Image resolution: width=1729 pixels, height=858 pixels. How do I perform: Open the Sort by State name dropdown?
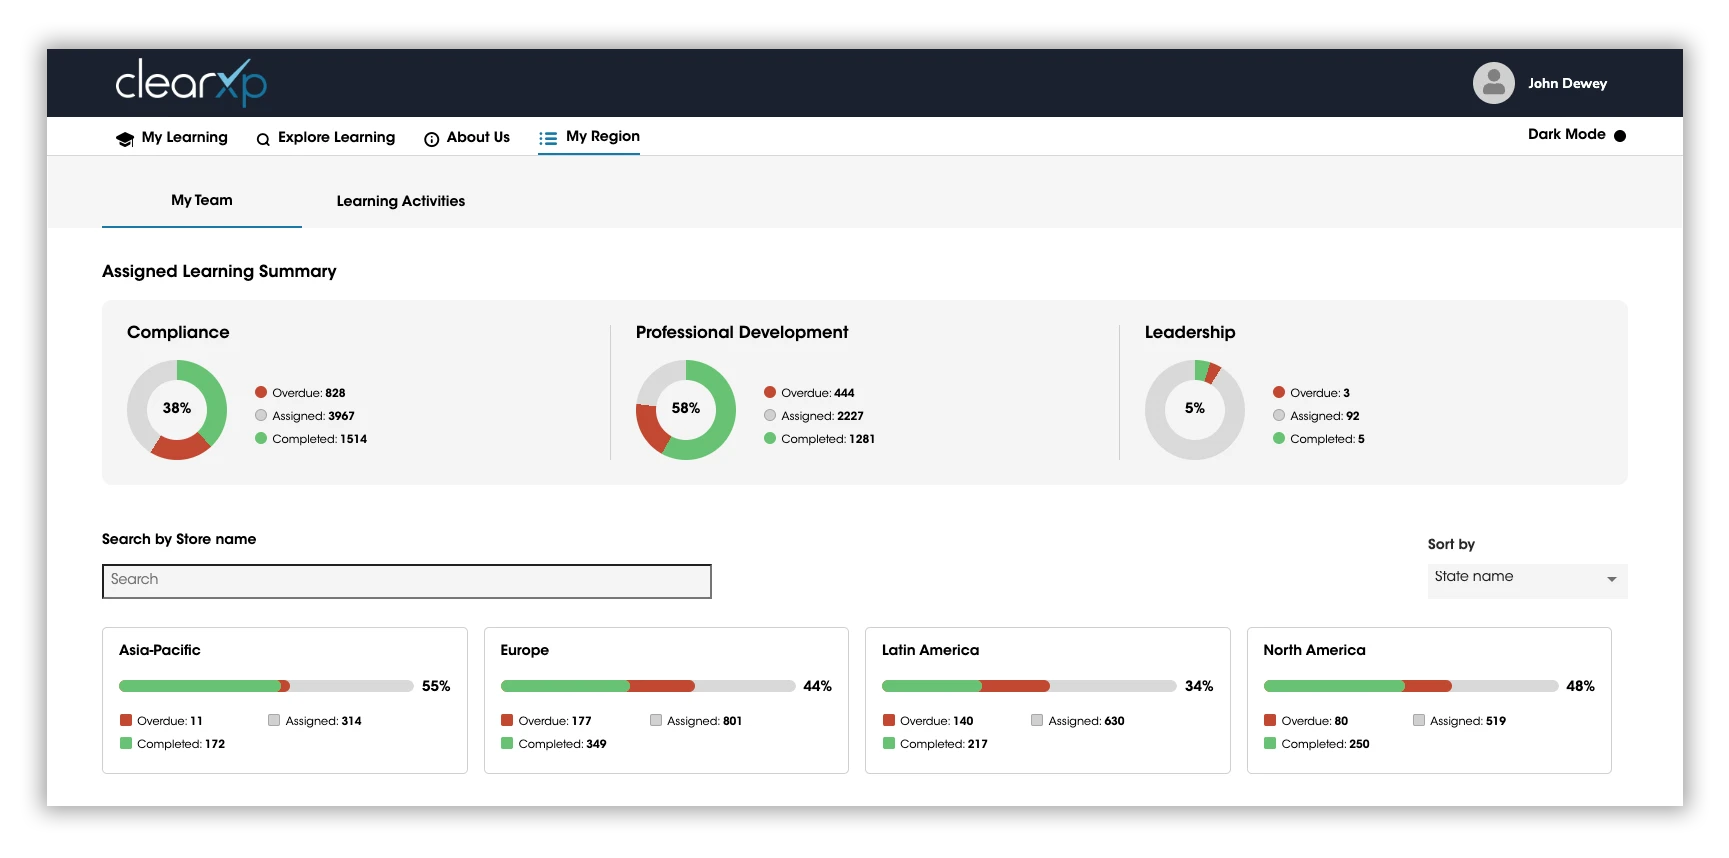(x=1526, y=580)
